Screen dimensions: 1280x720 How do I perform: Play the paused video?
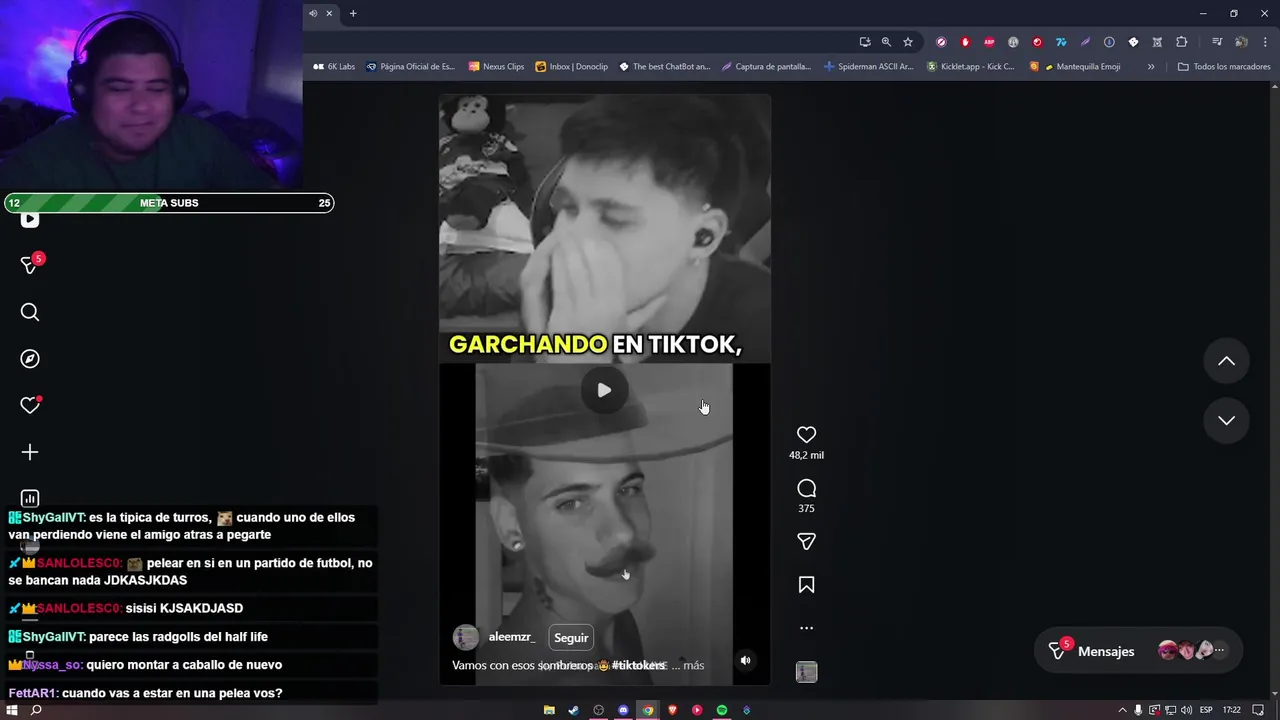coord(604,390)
